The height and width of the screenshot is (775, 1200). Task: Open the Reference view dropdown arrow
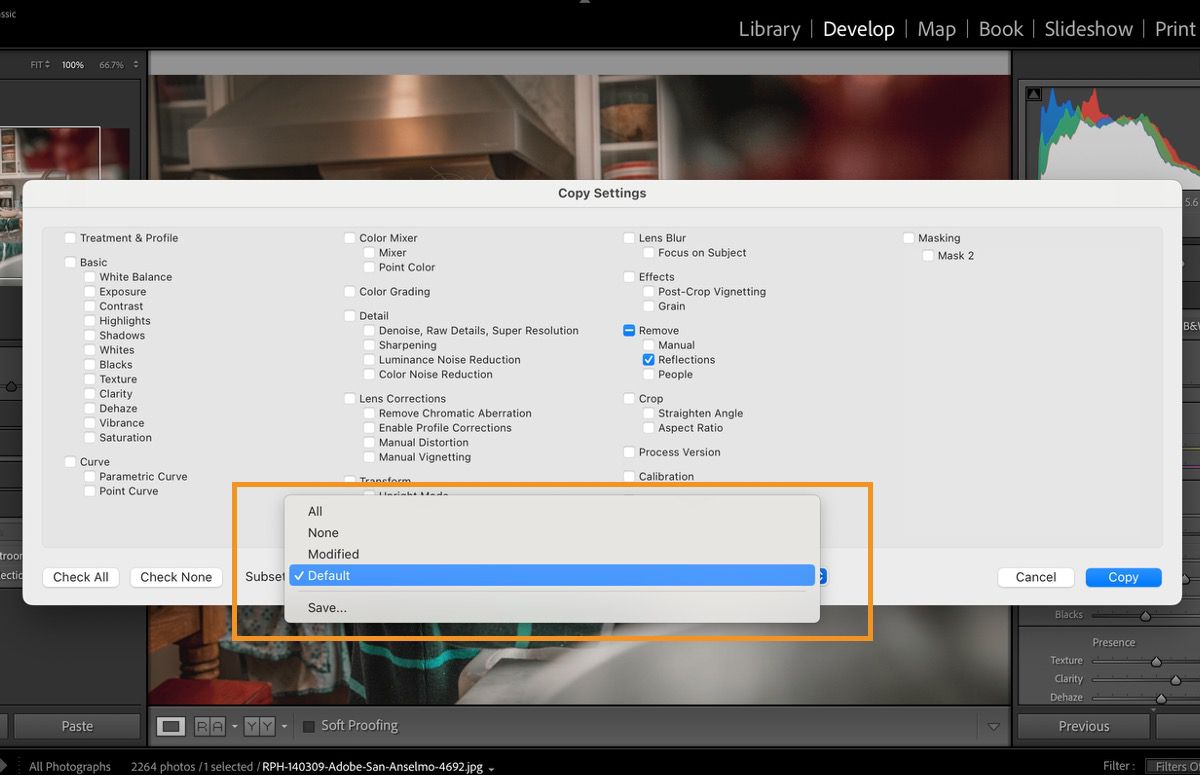[235, 727]
